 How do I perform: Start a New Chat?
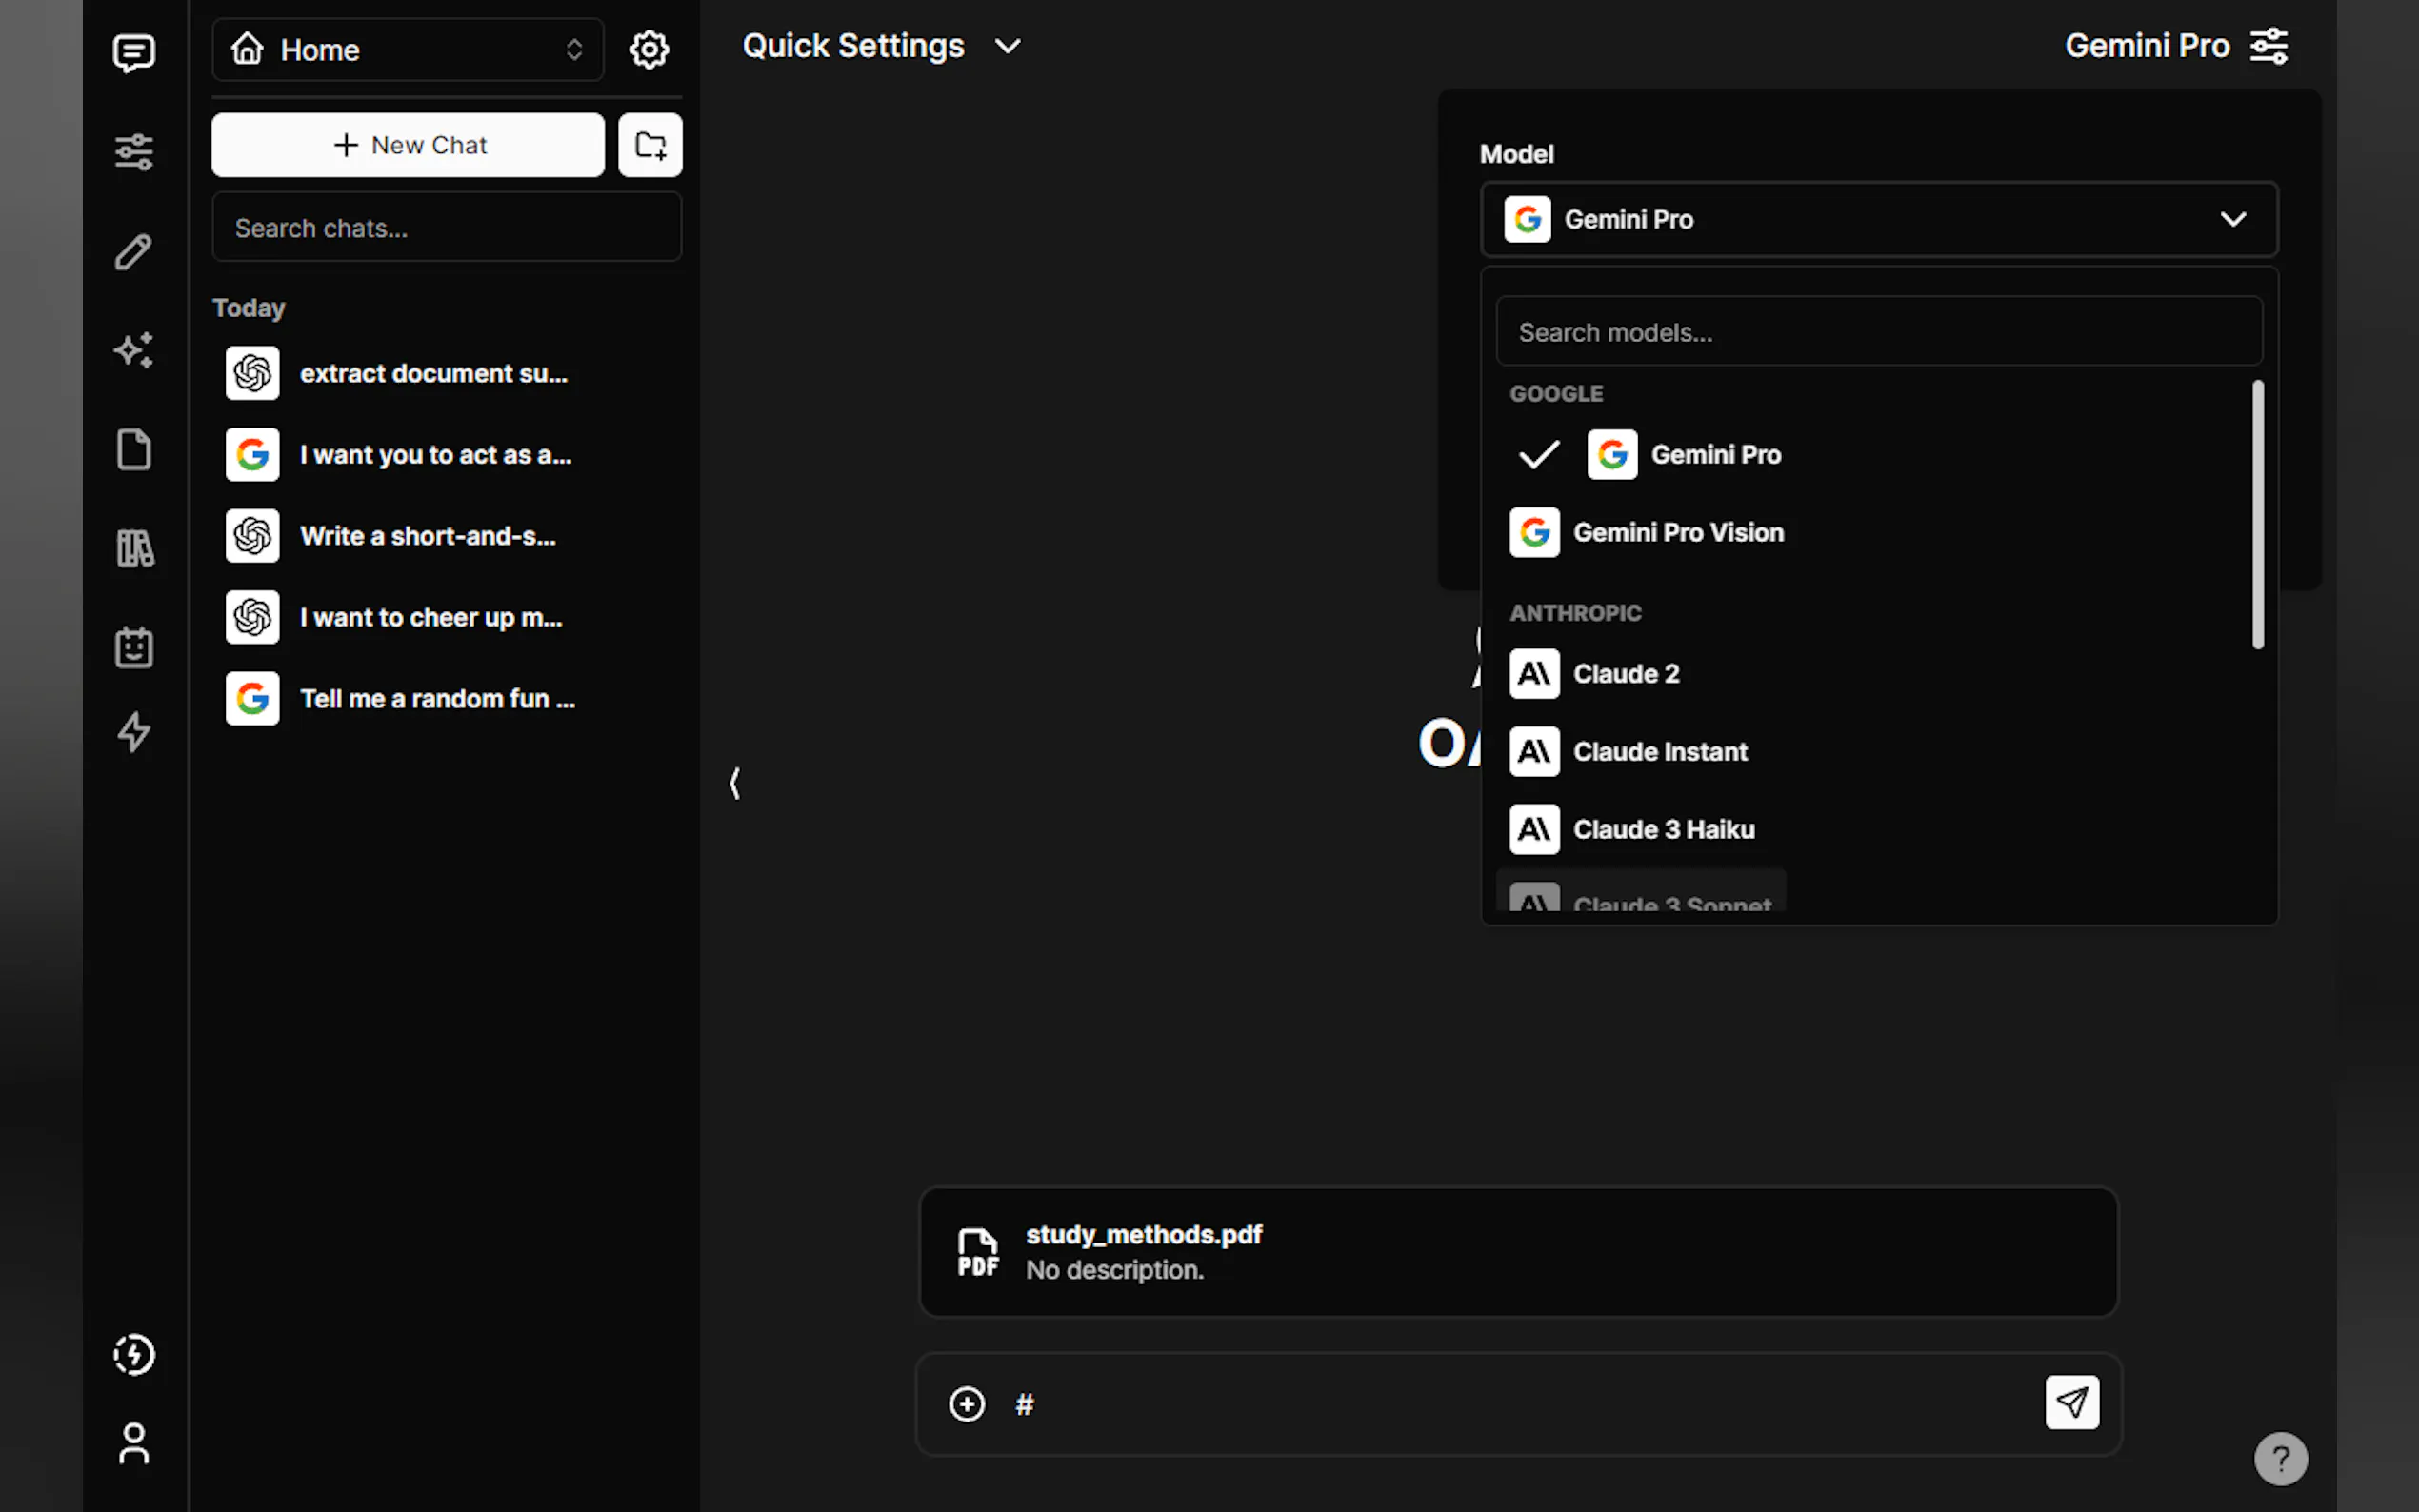click(407, 145)
